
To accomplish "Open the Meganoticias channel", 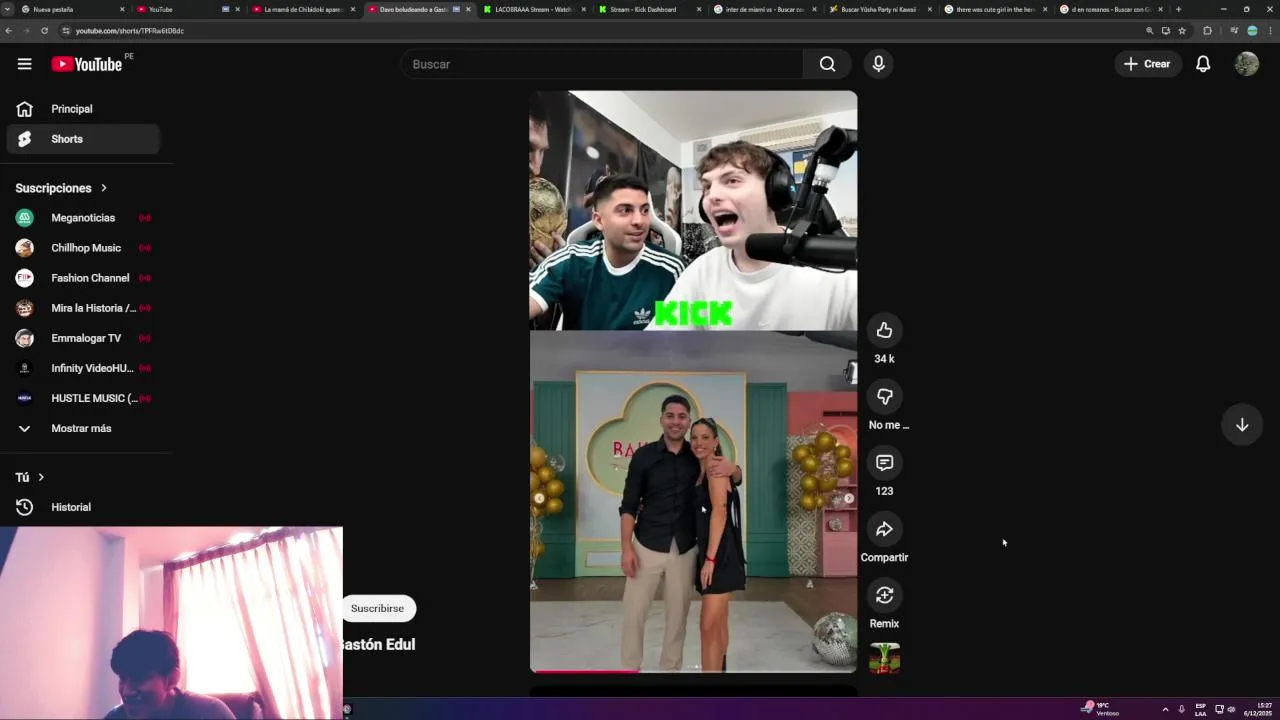I will pyautogui.click(x=83, y=218).
